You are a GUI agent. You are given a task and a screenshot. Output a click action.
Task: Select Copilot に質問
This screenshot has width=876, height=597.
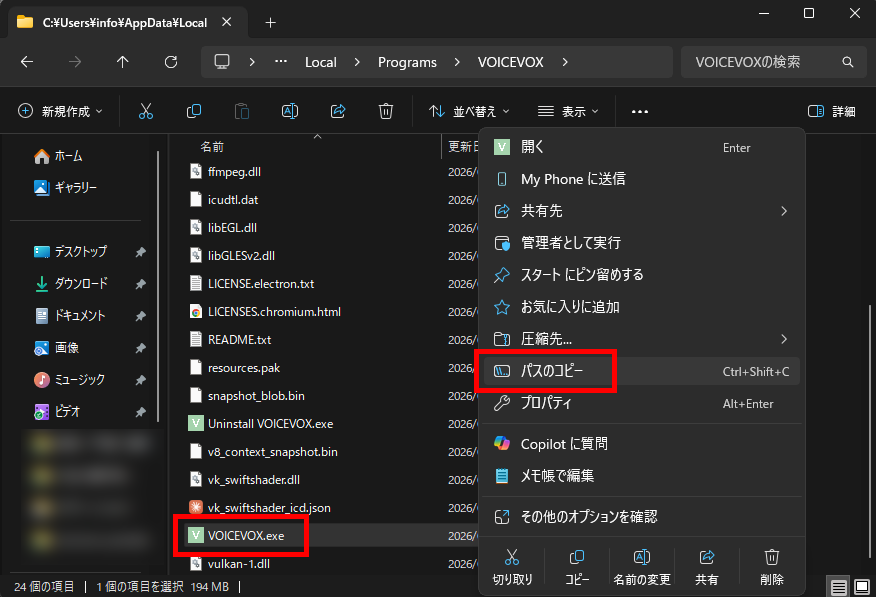[642, 444]
